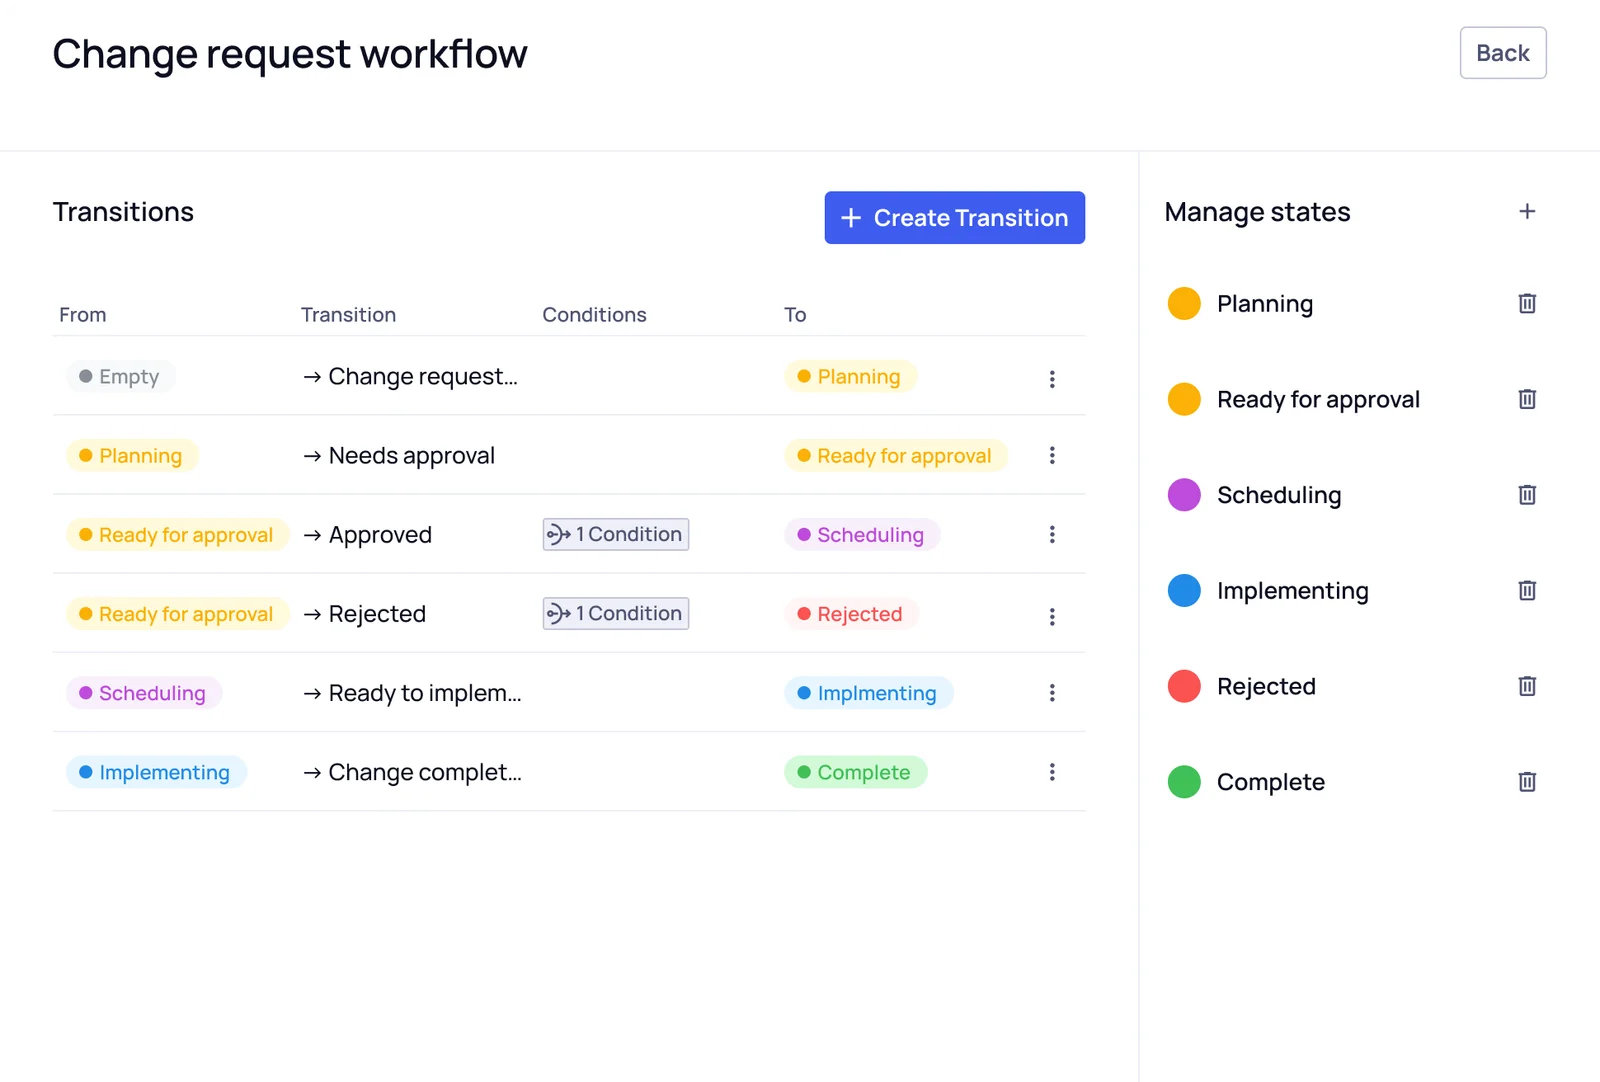Select the Needs approval transition name
1600x1082 pixels.
point(411,455)
